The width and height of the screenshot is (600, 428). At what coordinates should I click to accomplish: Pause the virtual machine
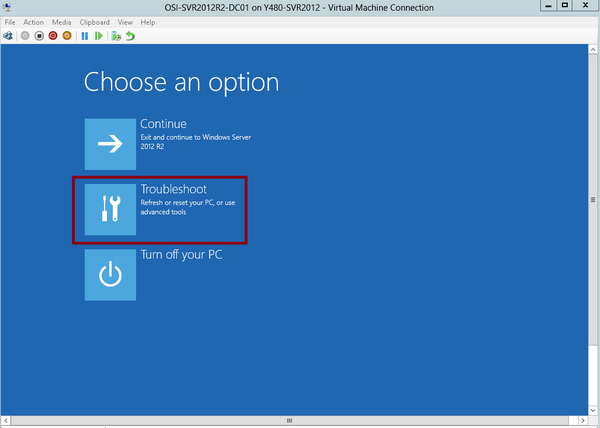pyautogui.click(x=85, y=35)
